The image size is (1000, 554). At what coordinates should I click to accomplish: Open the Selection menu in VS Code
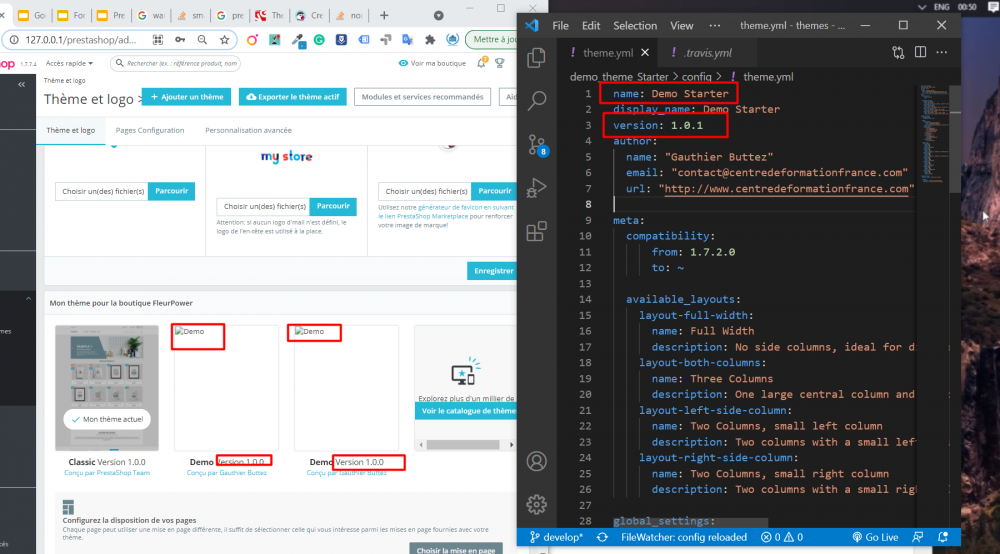click(x=635, y=25)
